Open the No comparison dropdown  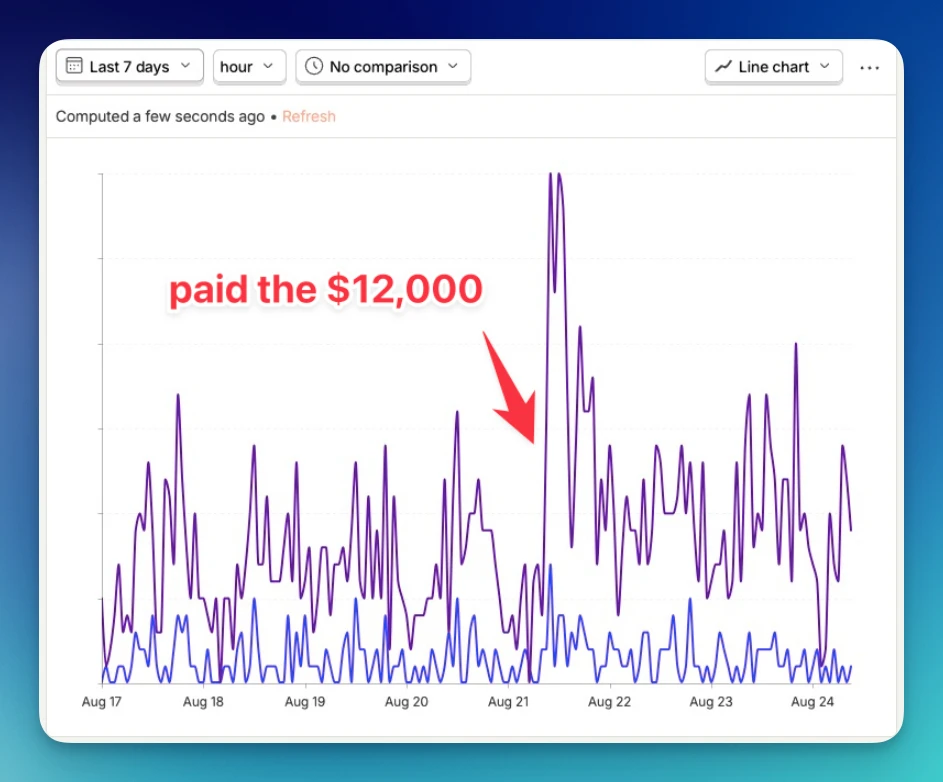(383, 66)
